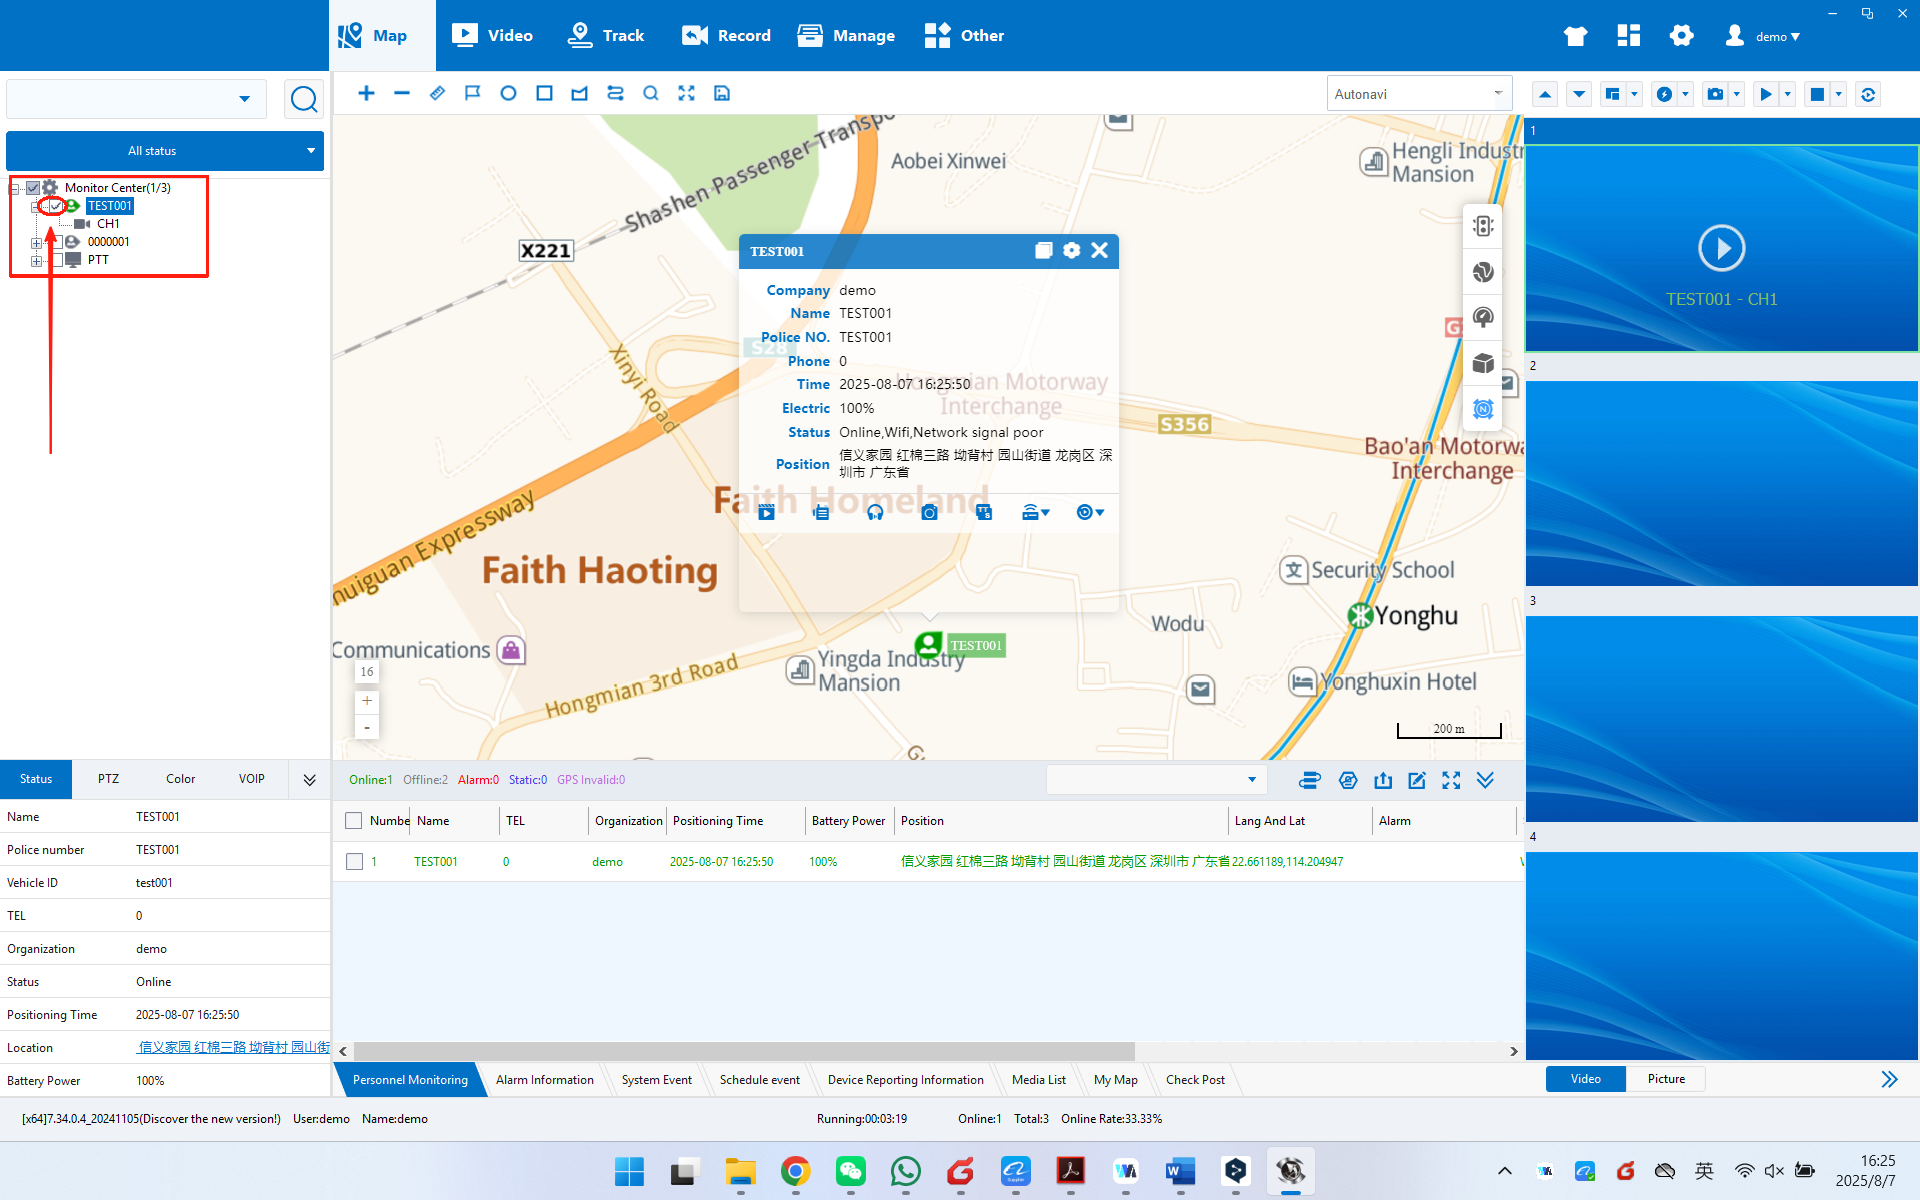Click the stop-all square button in video toolbar
The height and width of the screenshot is (1200, 1920).
coord(1818,94)
